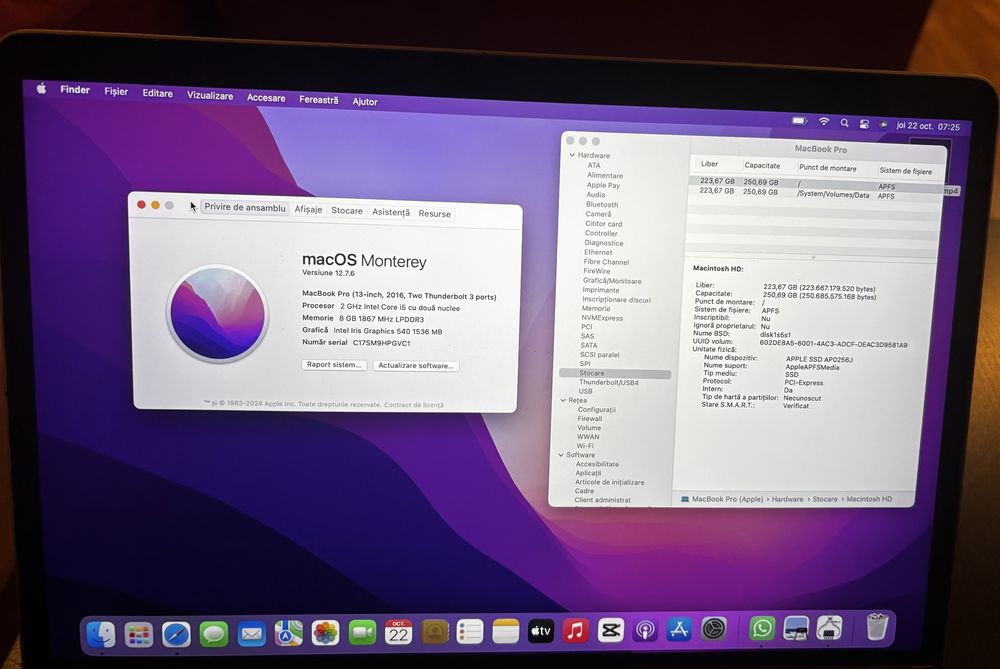This screenshot has width=1000, height=669.
Task: Open Preview from the dock
Action: click(796, 628)
